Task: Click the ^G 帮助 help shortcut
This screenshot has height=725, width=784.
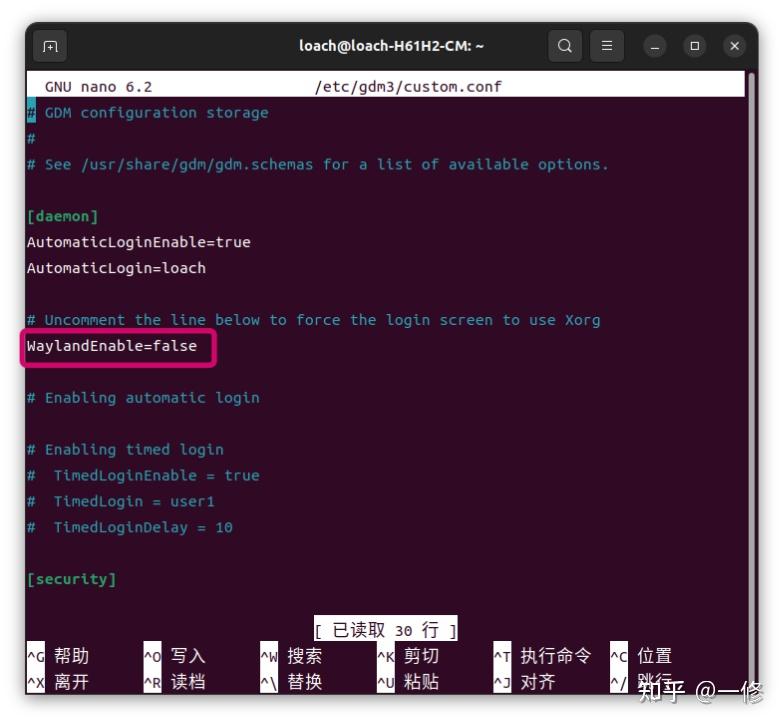Action: 58,656
